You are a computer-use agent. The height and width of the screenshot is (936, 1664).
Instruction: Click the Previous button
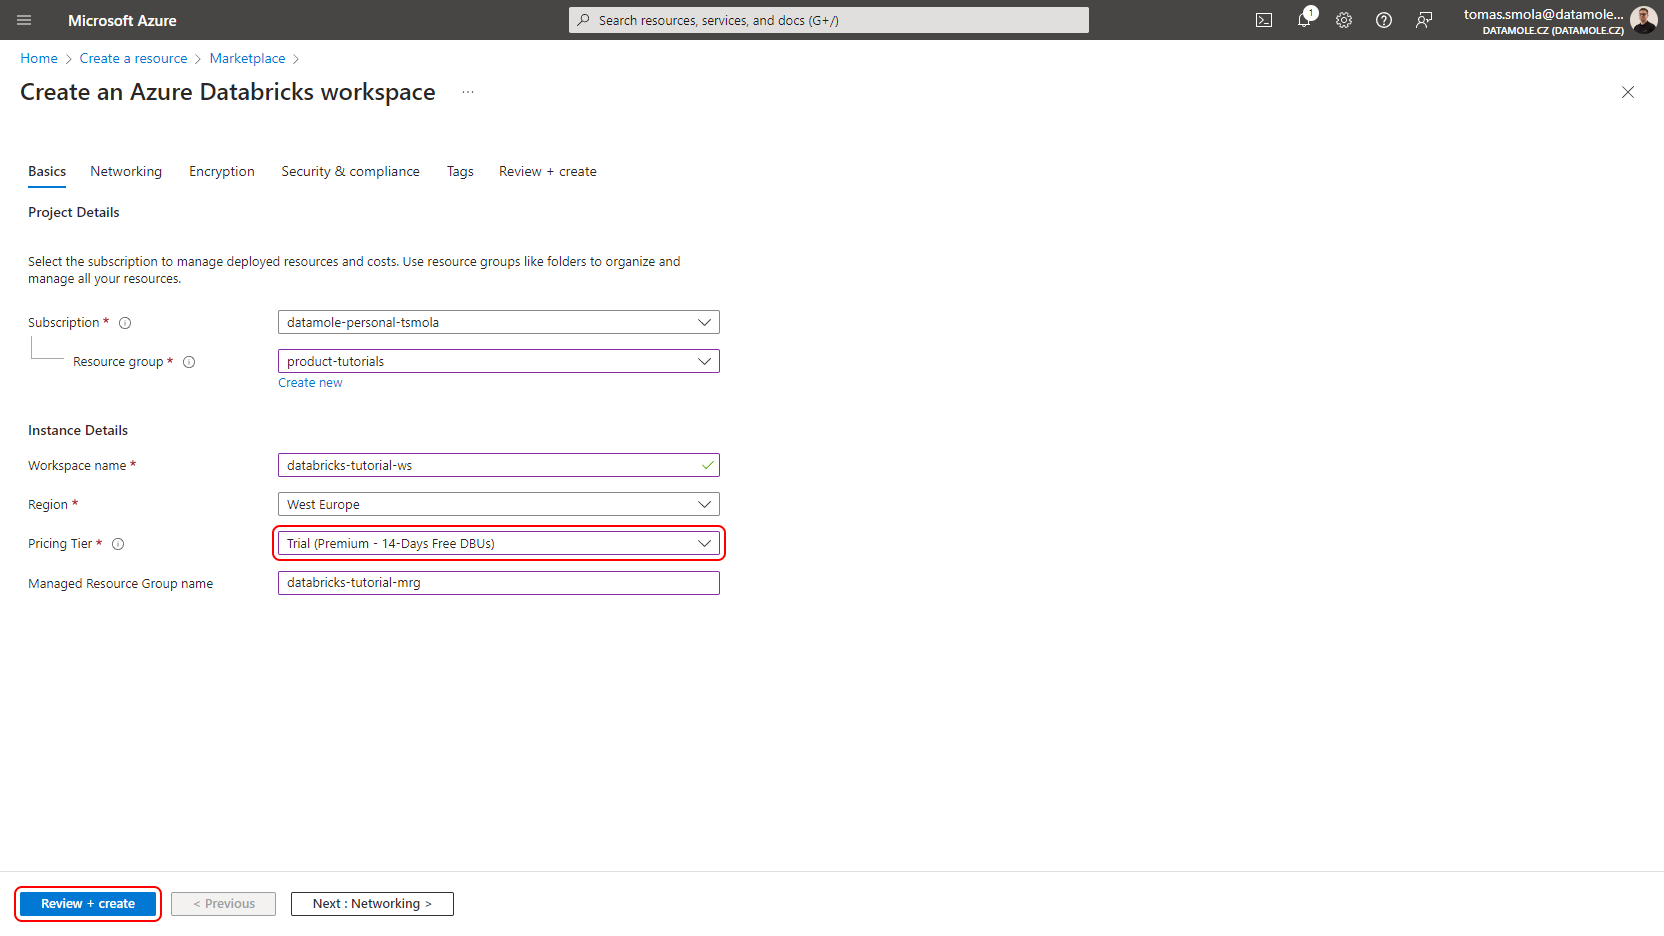pyautogui.click(x=224, y=904)
